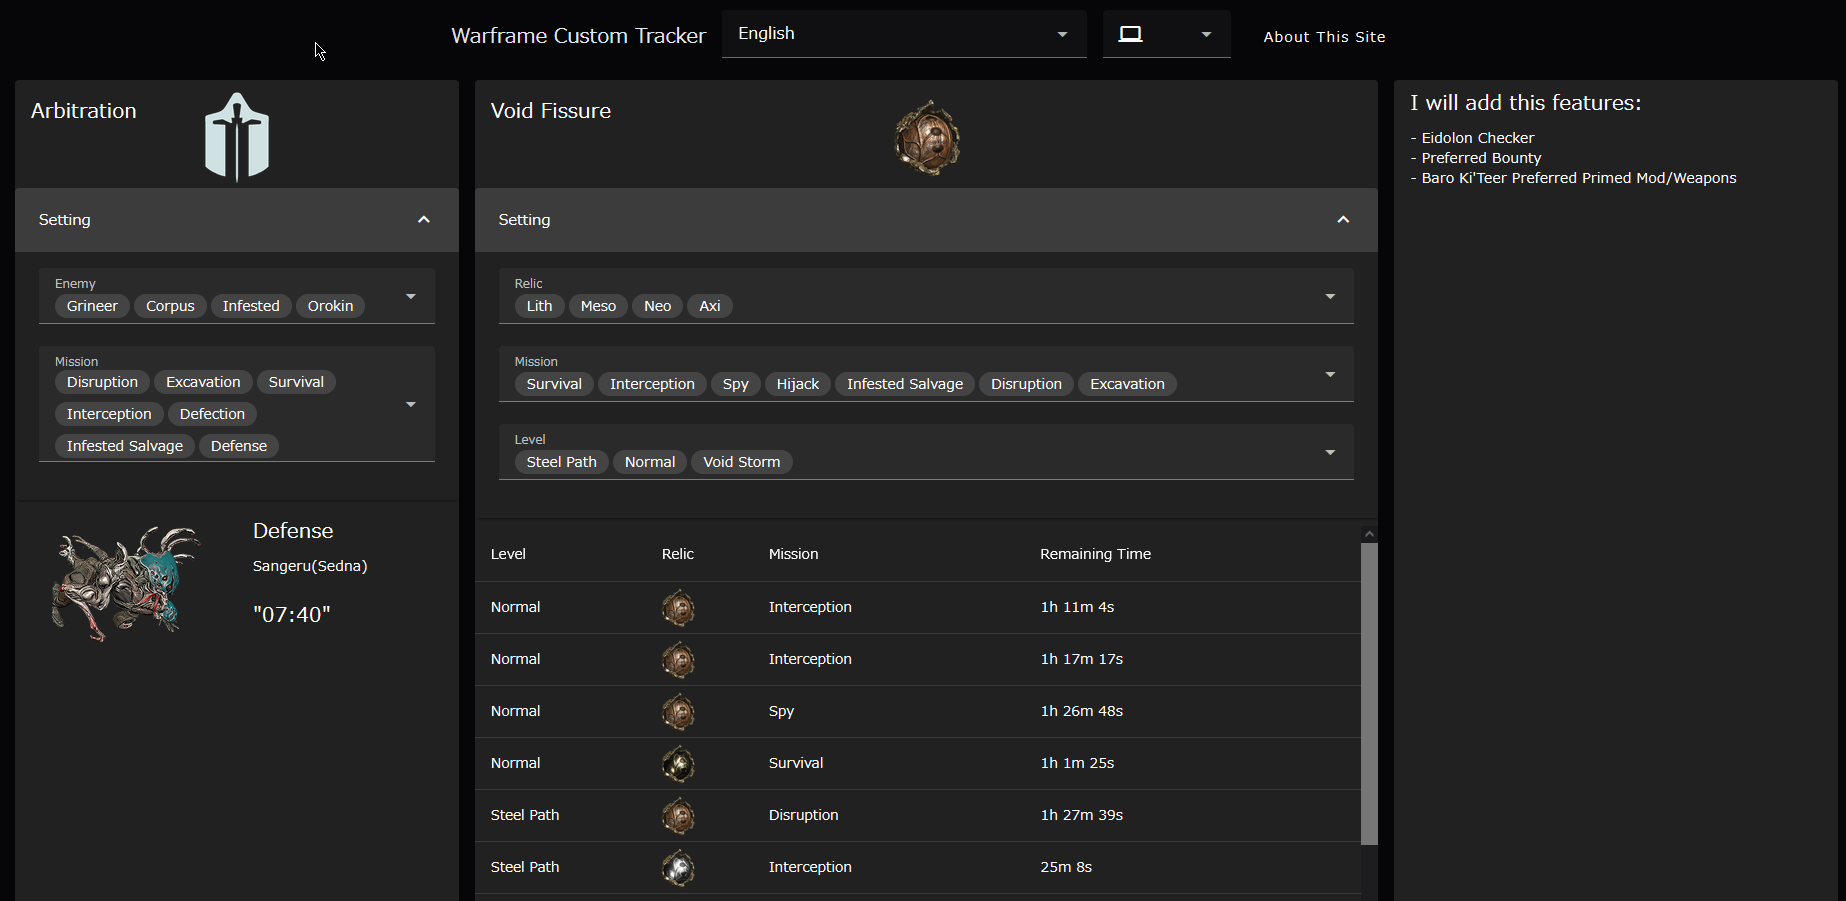Select the Orokin enemy chip
The height and width of the screenshot is (901, 1846).
(x=330, y=306)
